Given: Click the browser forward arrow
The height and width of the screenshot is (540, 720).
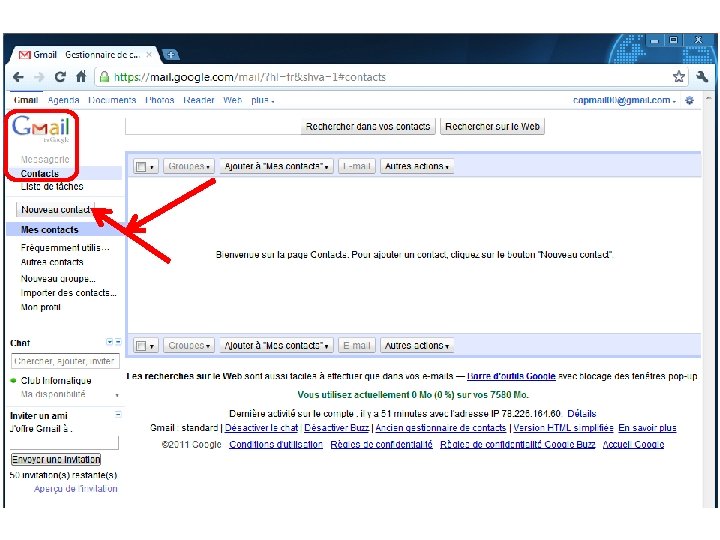Looking at the screenshot, I should point(39,77).
